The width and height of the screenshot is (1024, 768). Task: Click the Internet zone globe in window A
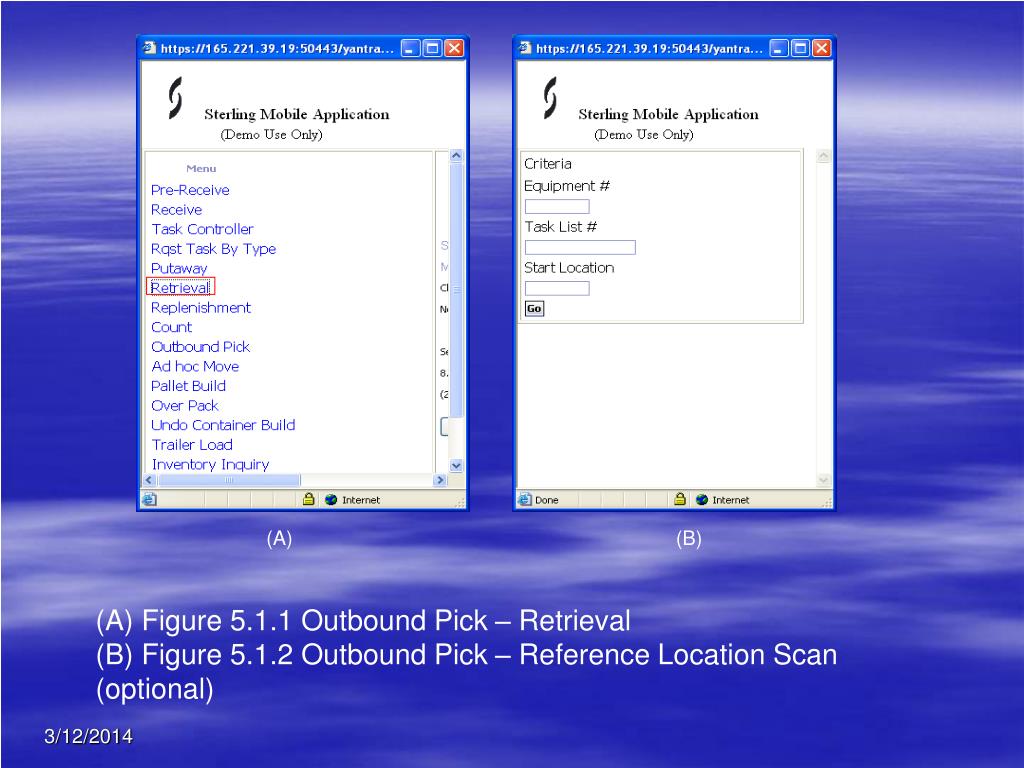coord(331,500)
